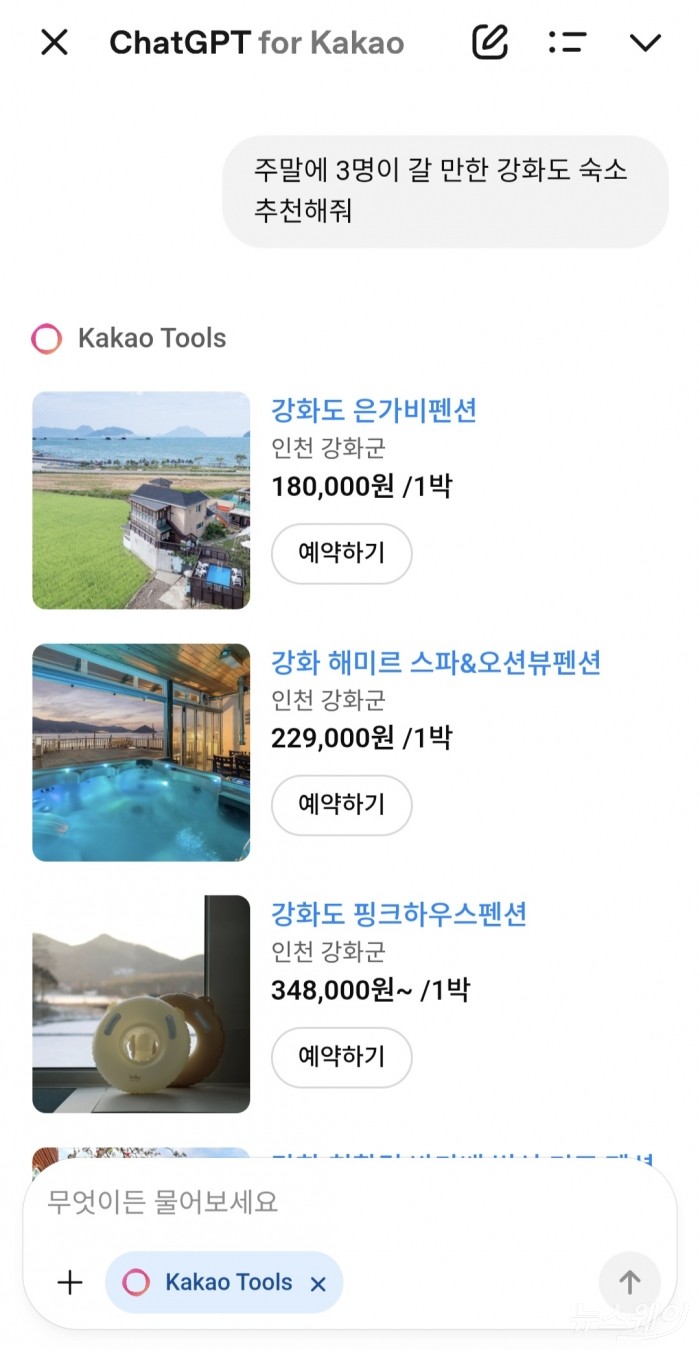The width and height of the screenshot is (700, 1350).
Task: Collapse the chat with the chevron icon
Action: [645, 42]
